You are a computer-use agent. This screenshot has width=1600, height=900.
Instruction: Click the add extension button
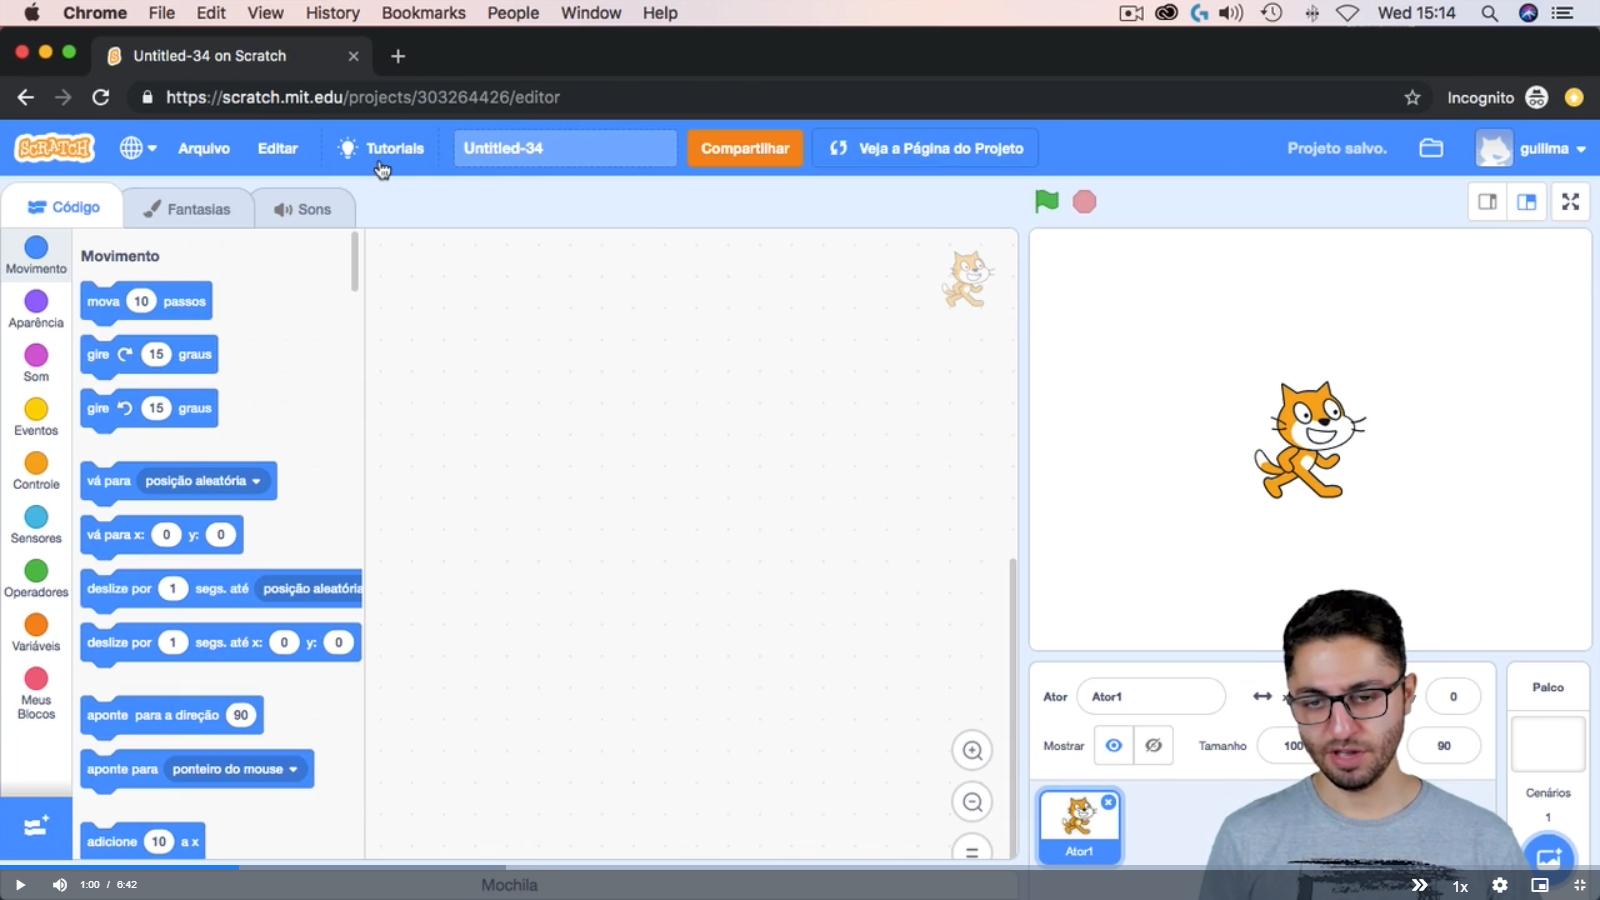[x=36, y=827]
